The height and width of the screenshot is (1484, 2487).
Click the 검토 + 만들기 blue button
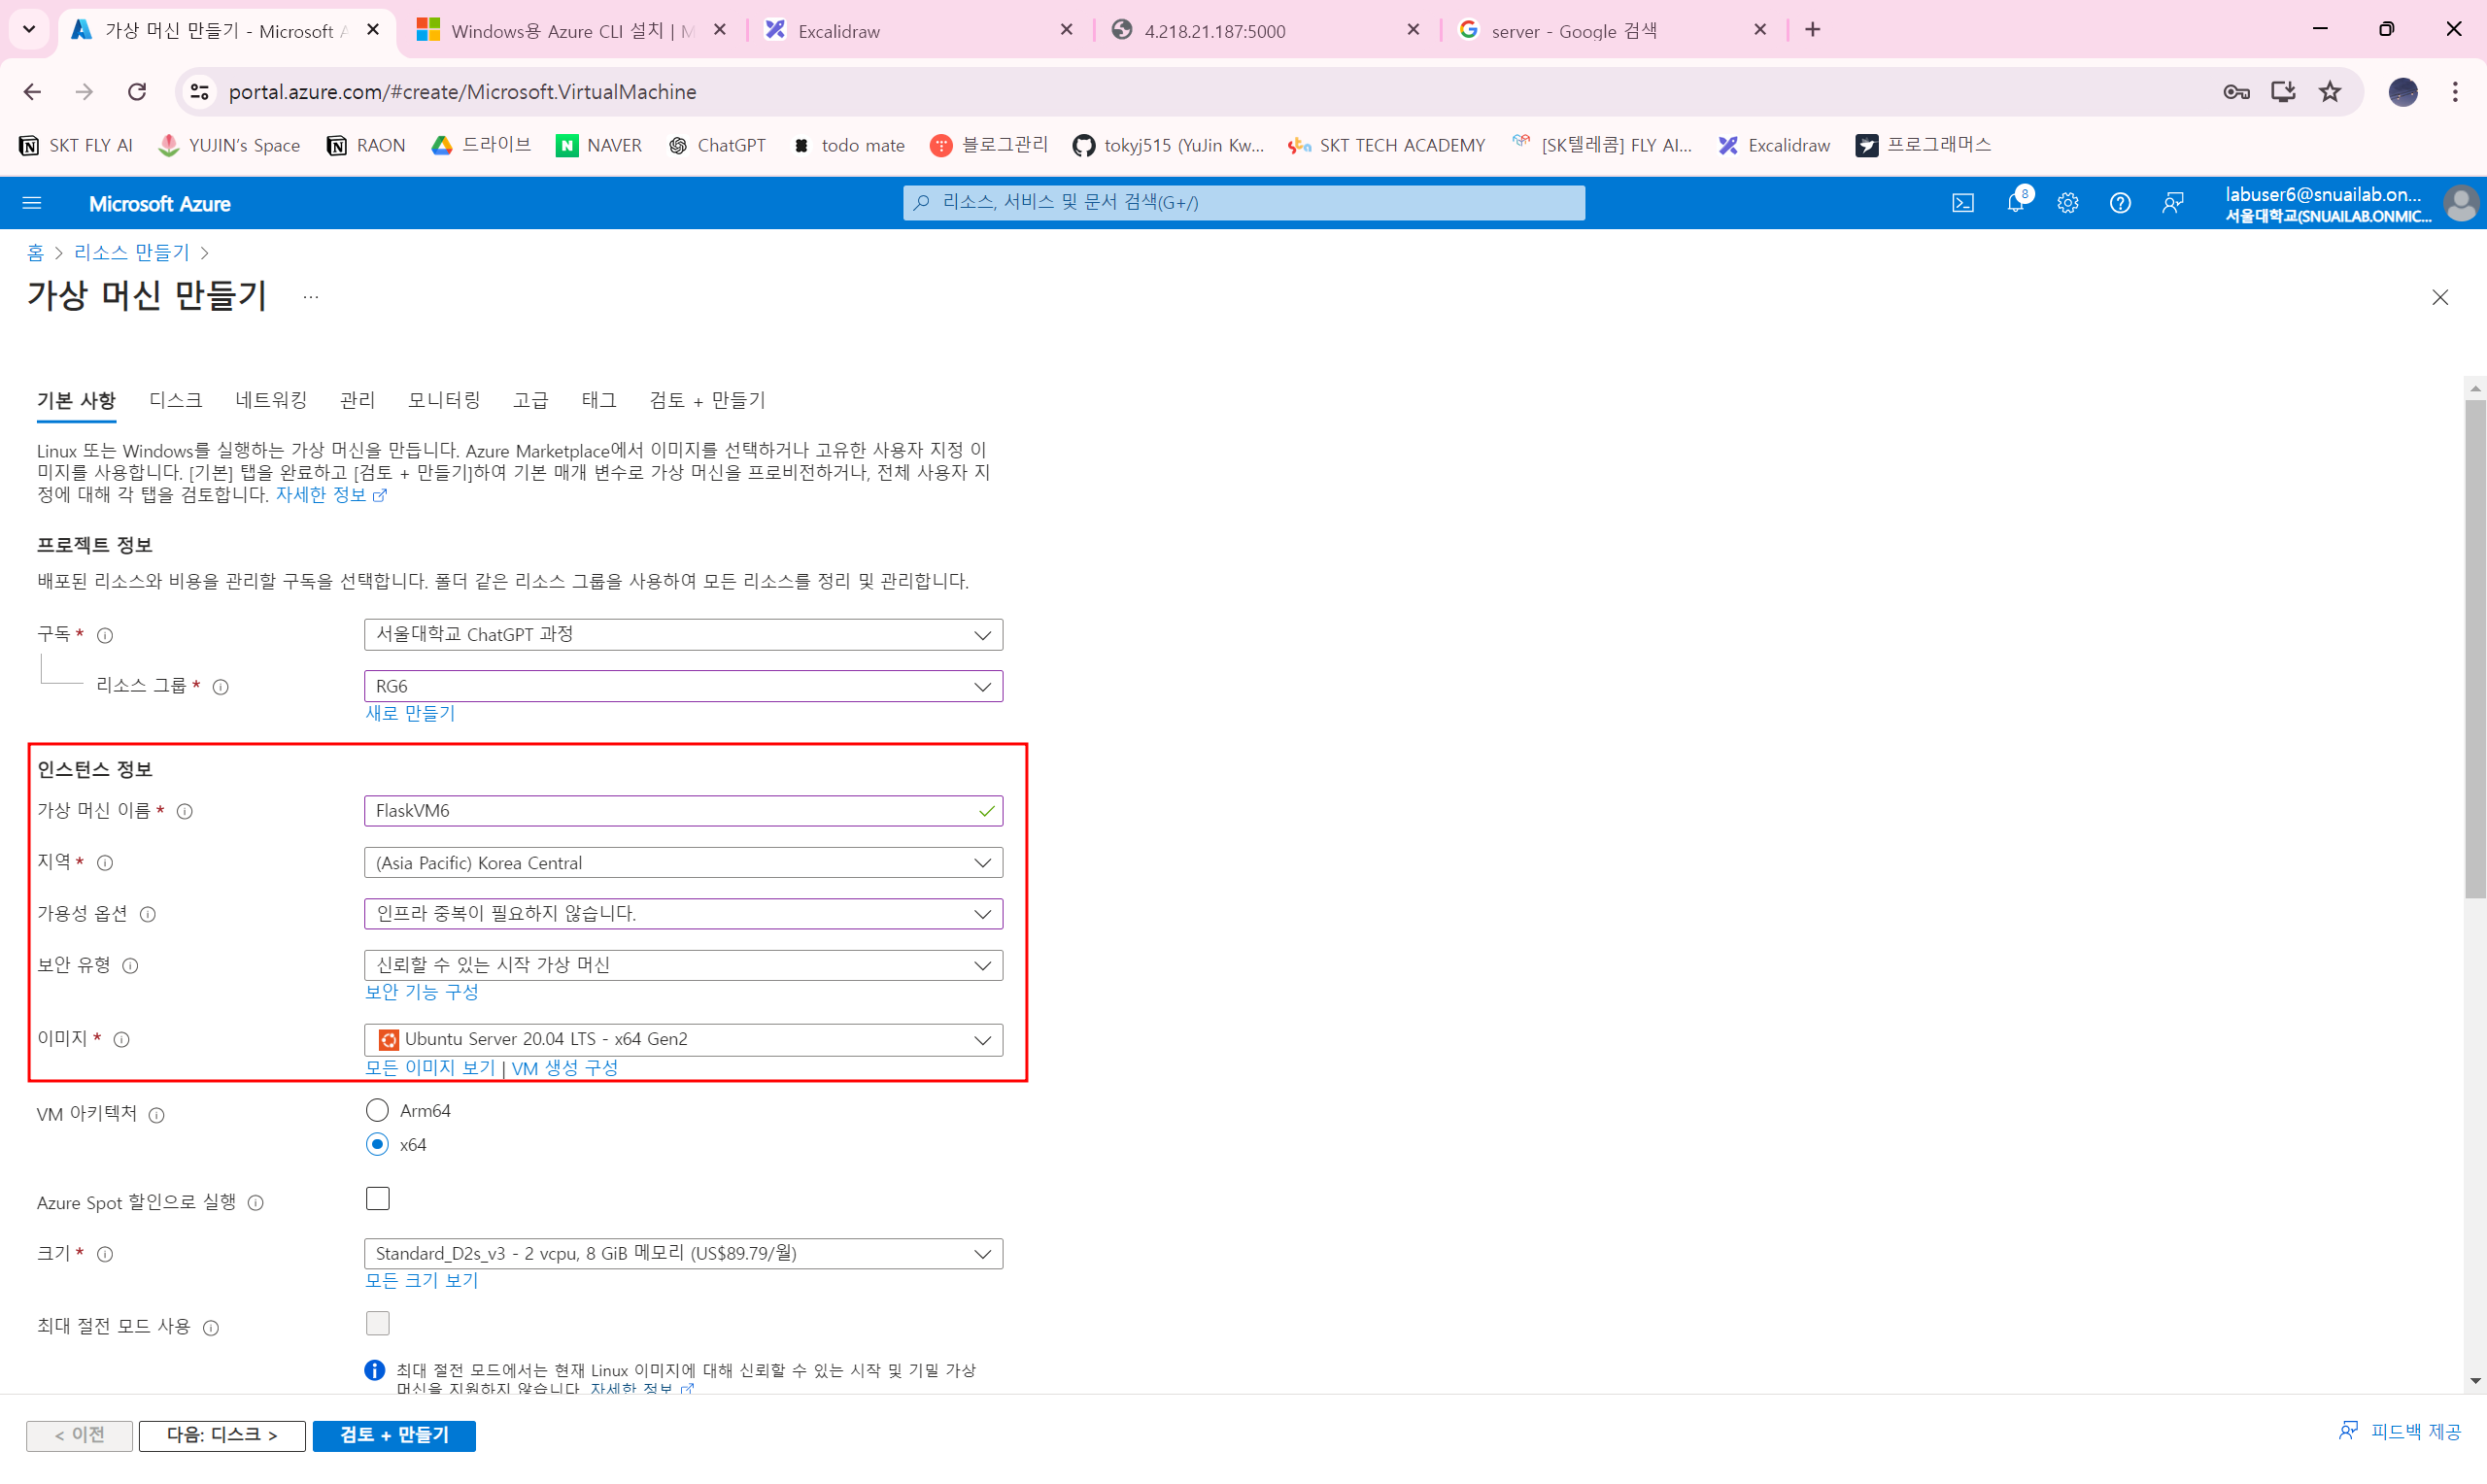394,1435
